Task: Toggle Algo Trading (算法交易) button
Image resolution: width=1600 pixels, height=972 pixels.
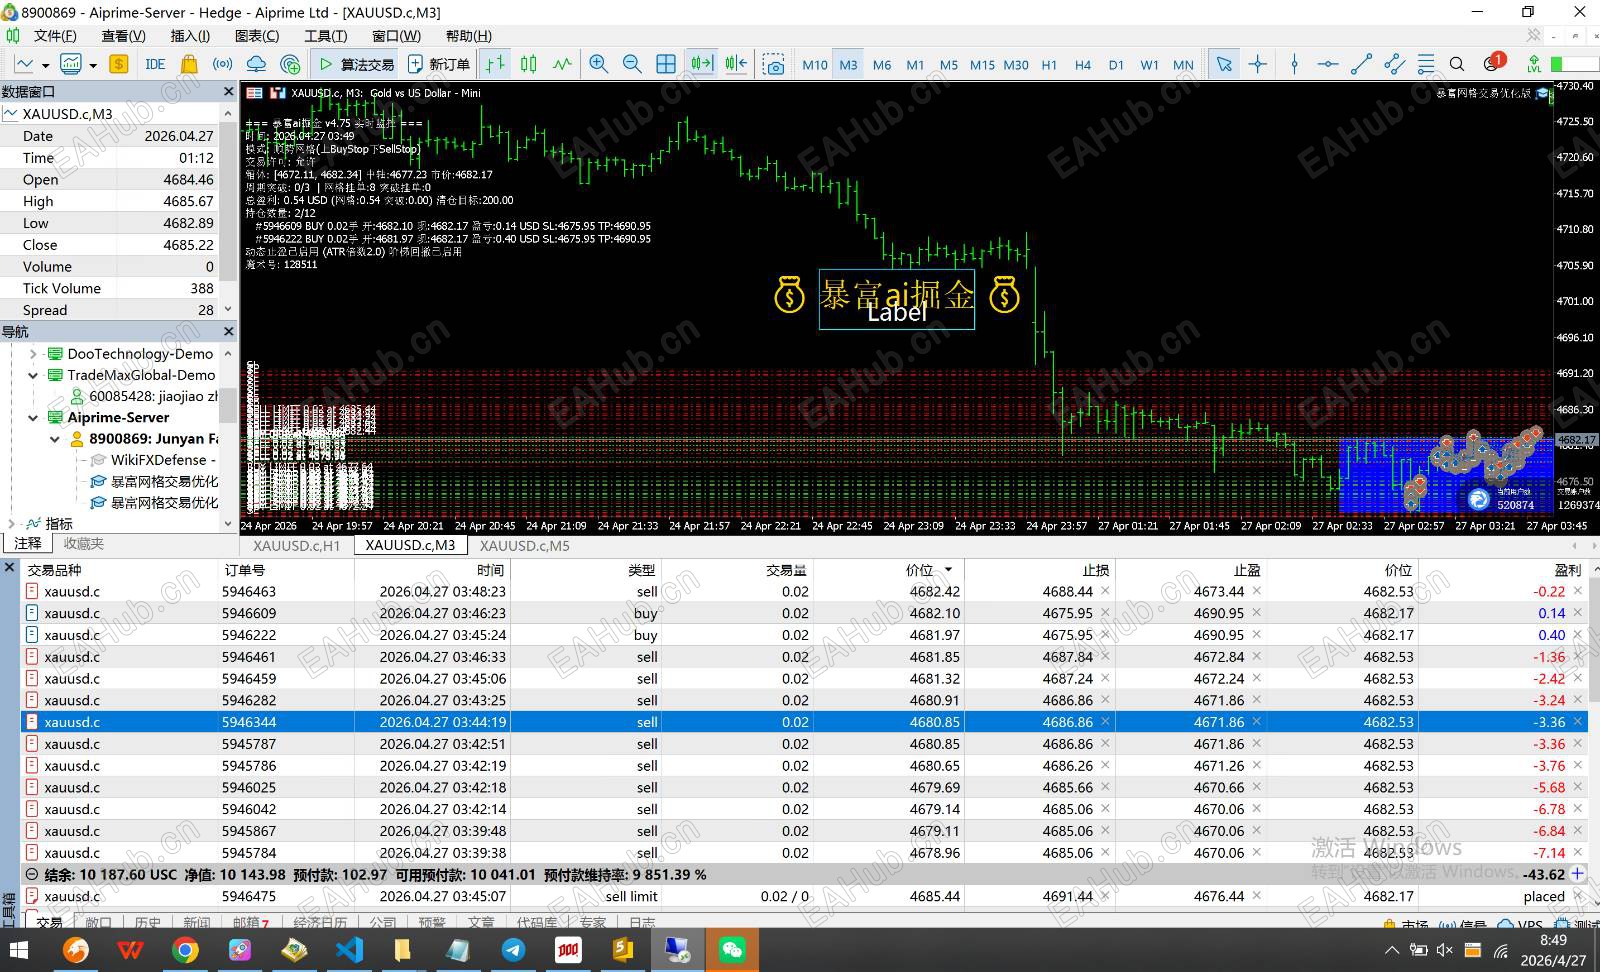Action: pos(357,64)
